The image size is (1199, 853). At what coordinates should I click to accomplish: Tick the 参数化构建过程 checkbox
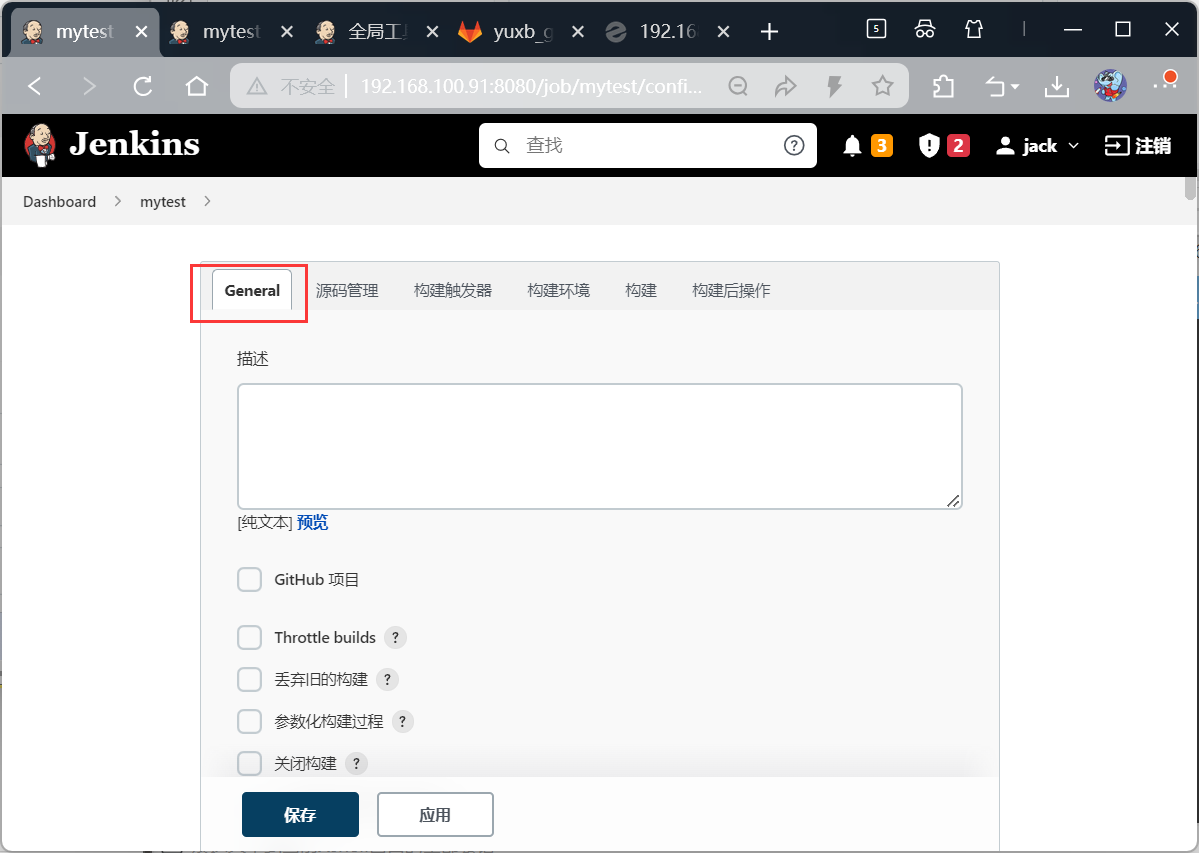(249, 722)
